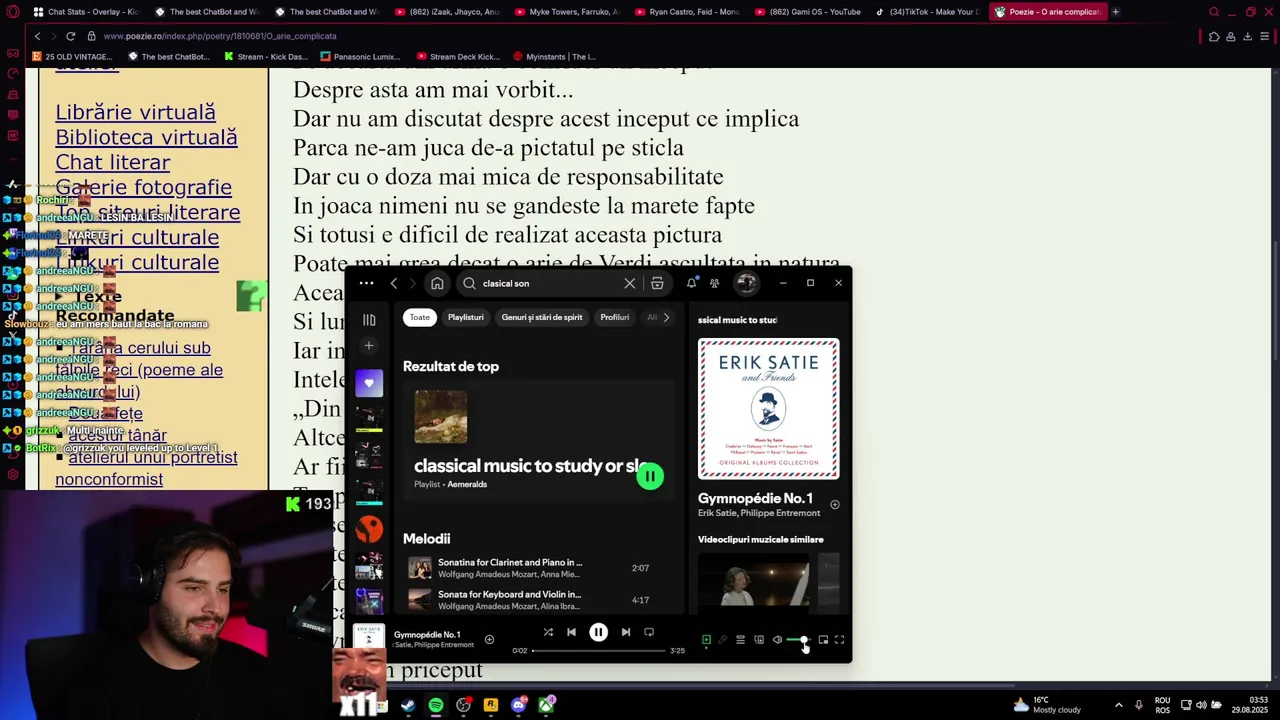This screenshot has height=720, width=1280.
Task: Open Spotify notifications bell
Action: click(691, 283)
